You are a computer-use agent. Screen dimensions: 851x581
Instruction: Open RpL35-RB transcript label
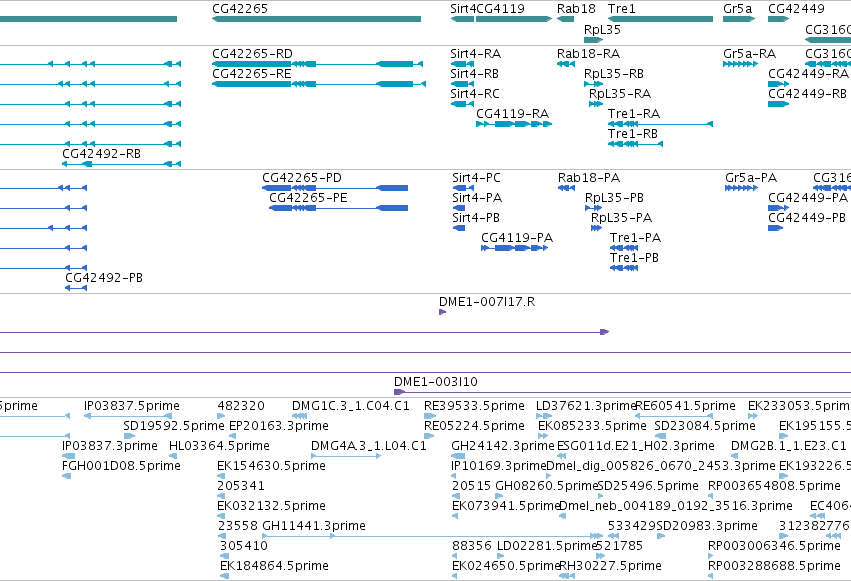point(614,74)
